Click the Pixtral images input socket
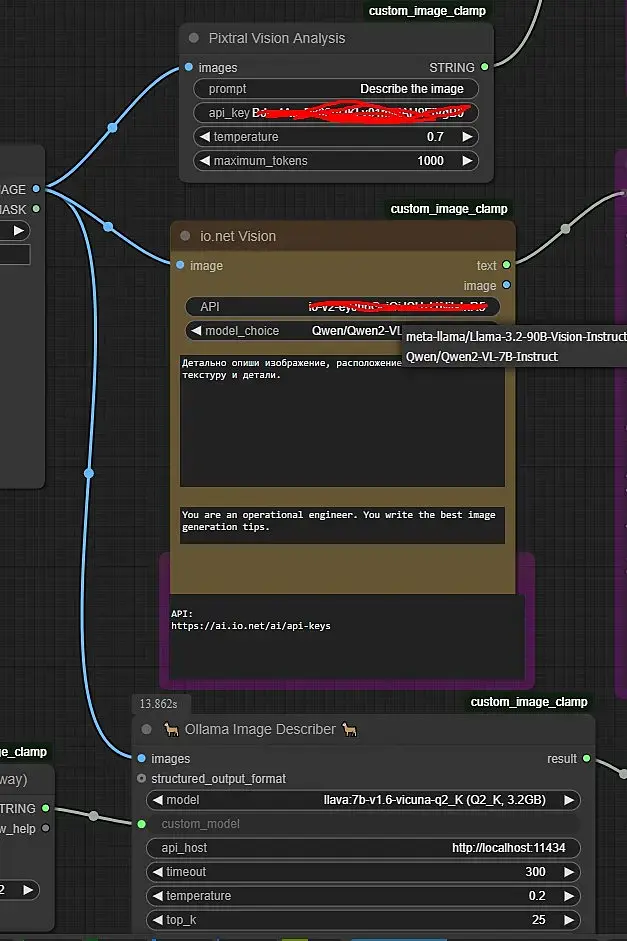The image size is (627, 941). click(x=188, y=68)
